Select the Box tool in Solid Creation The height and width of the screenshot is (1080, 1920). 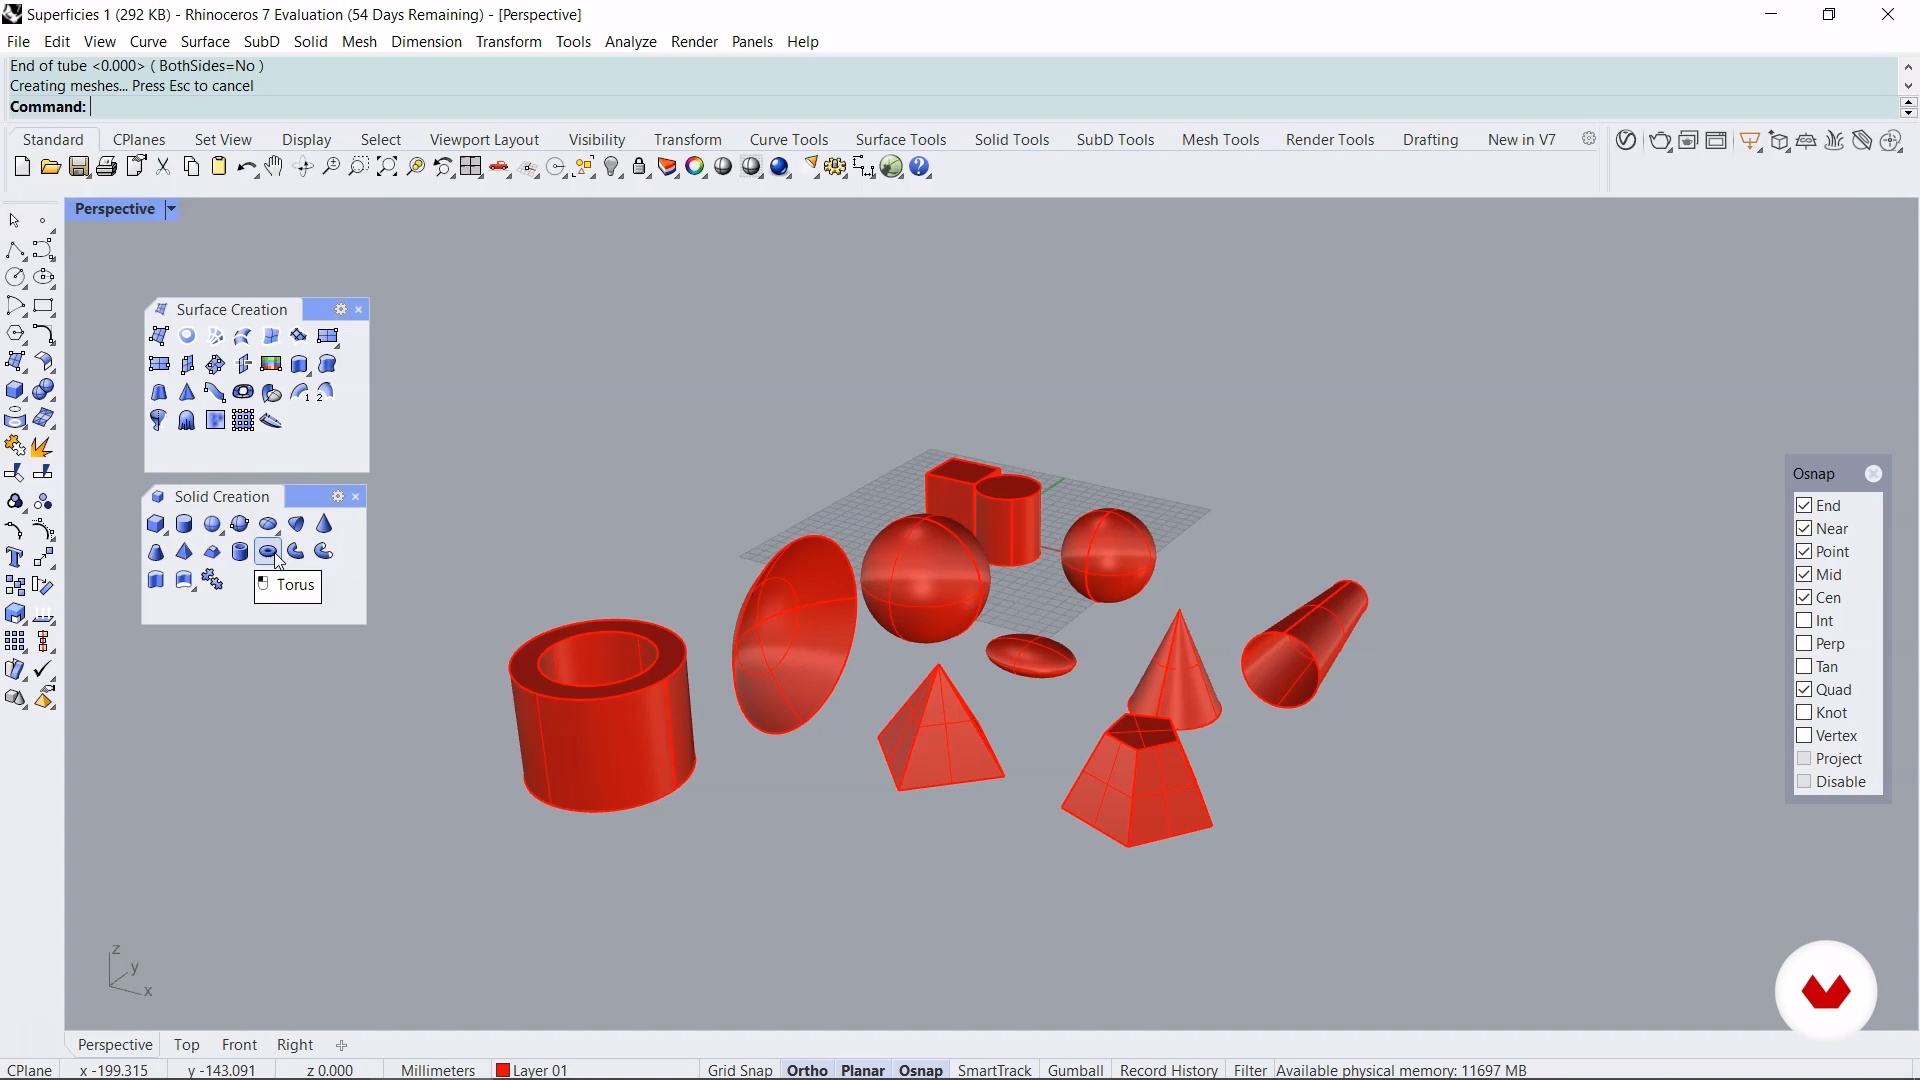pos(156,524)
